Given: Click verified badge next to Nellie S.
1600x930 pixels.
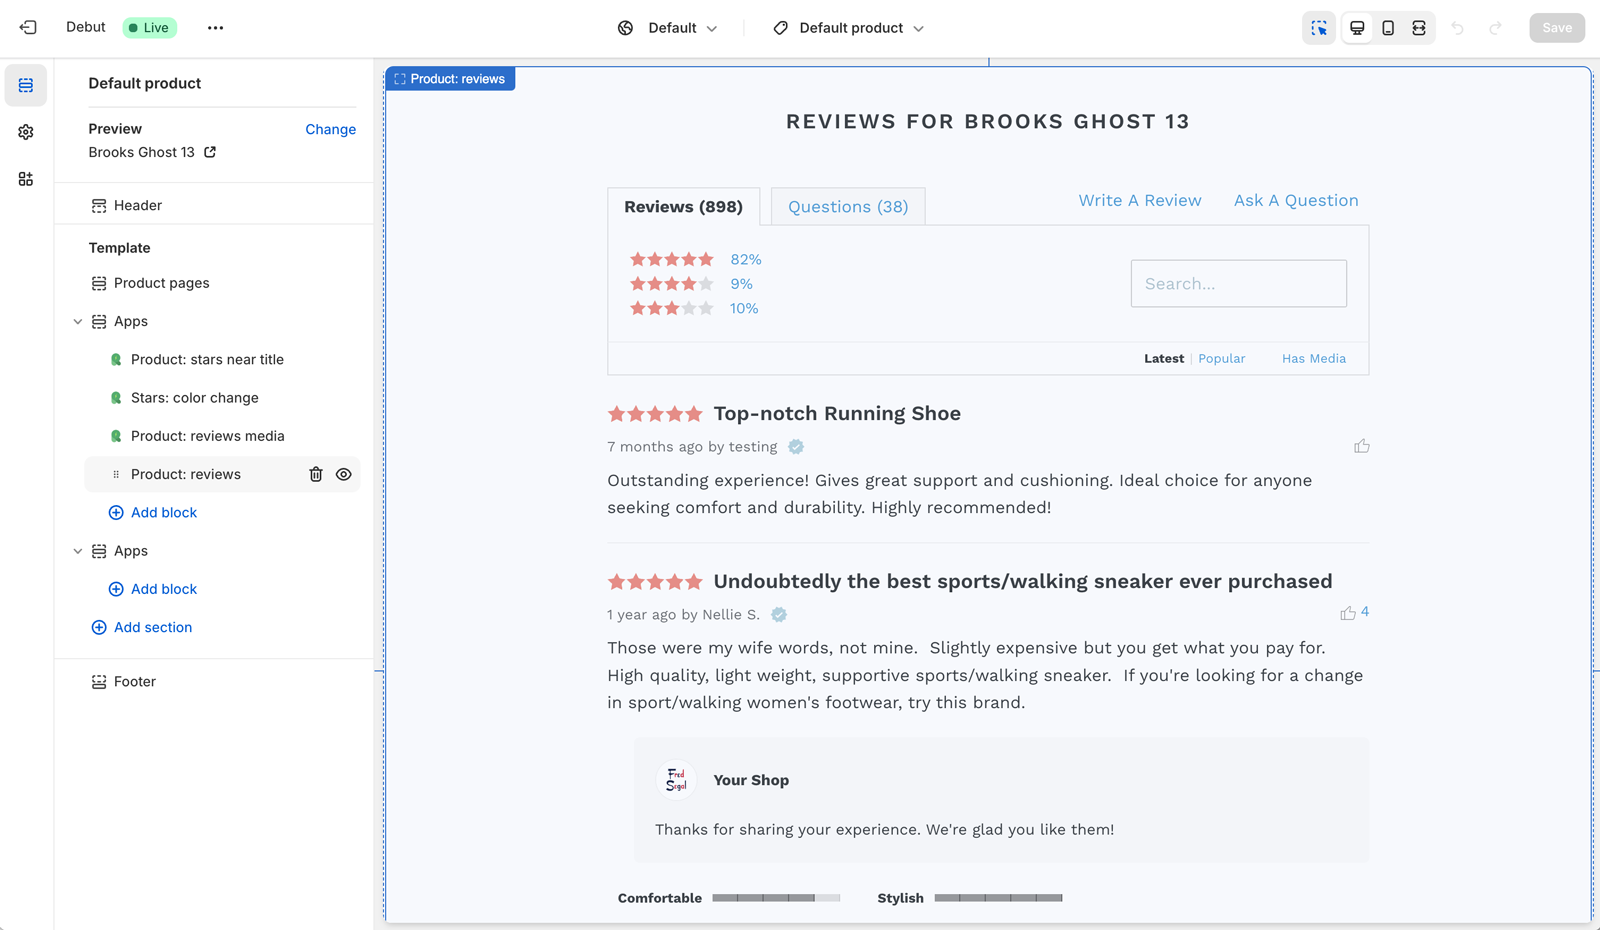Looking at the screenshot, I should 779,615.
